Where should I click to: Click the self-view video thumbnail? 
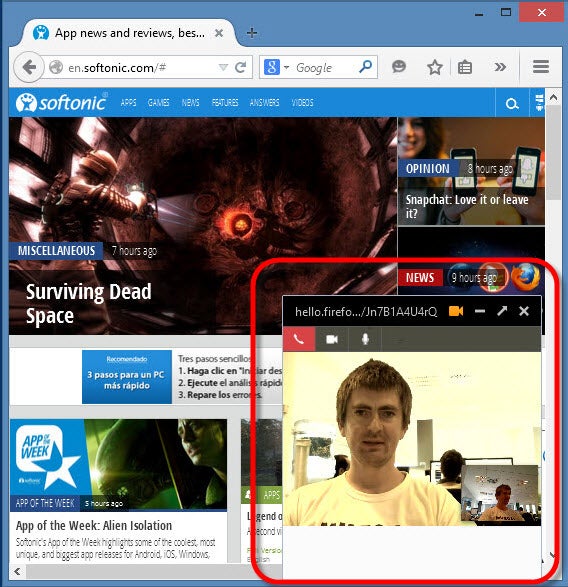(x=499, y=493)
